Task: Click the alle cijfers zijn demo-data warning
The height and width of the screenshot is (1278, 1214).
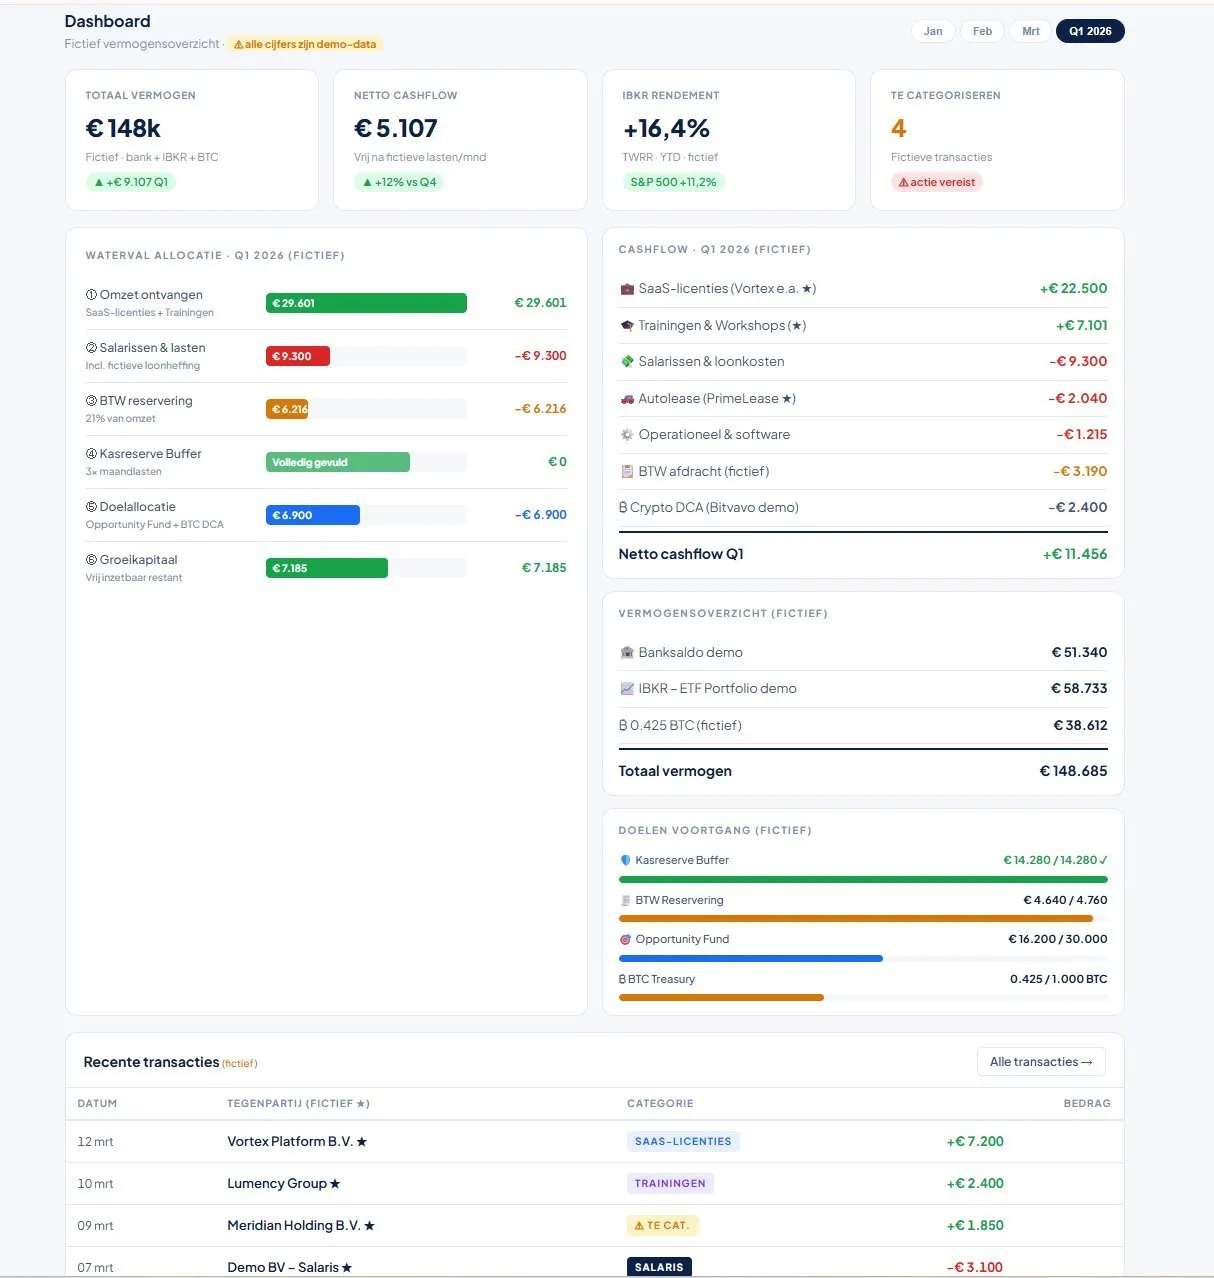Action: click(x=305, y=44)
